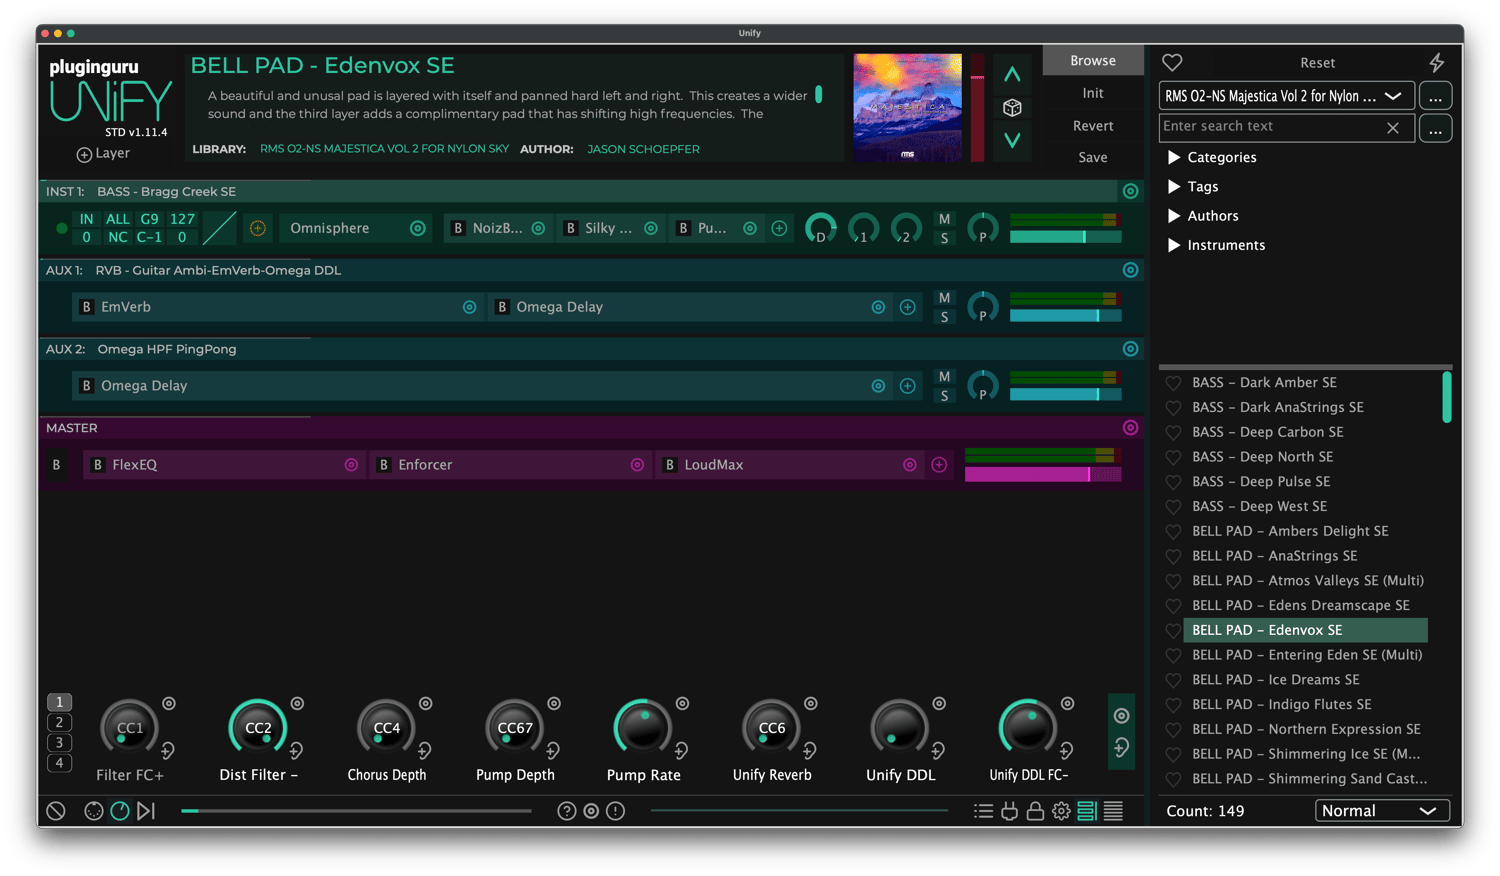The image size is (1500, 876).
Task: Click the random patch dice icon
Action: 1012,107
